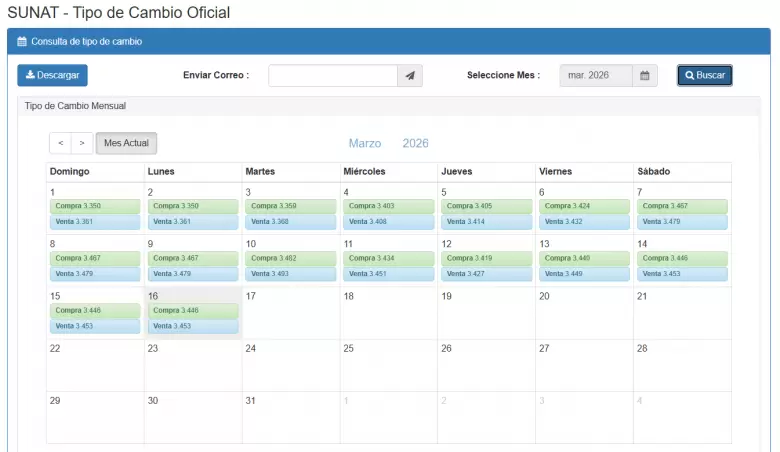Select Compra 3.350 on Sunday March 1

click(95, 206)
